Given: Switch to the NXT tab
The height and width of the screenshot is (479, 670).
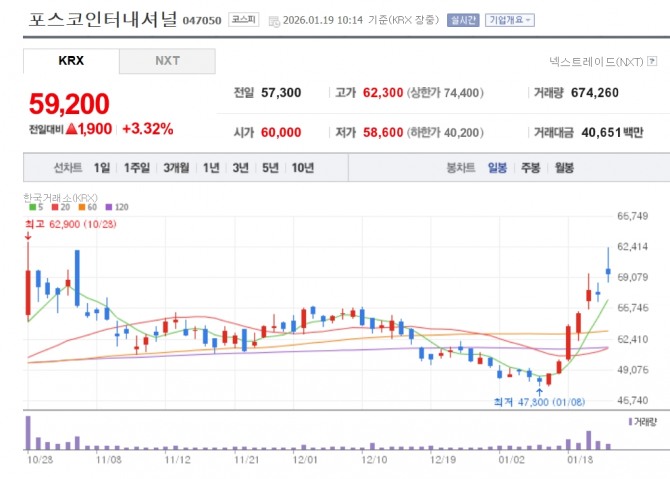Looking at the screenshot, I should (x=167, y=61).
